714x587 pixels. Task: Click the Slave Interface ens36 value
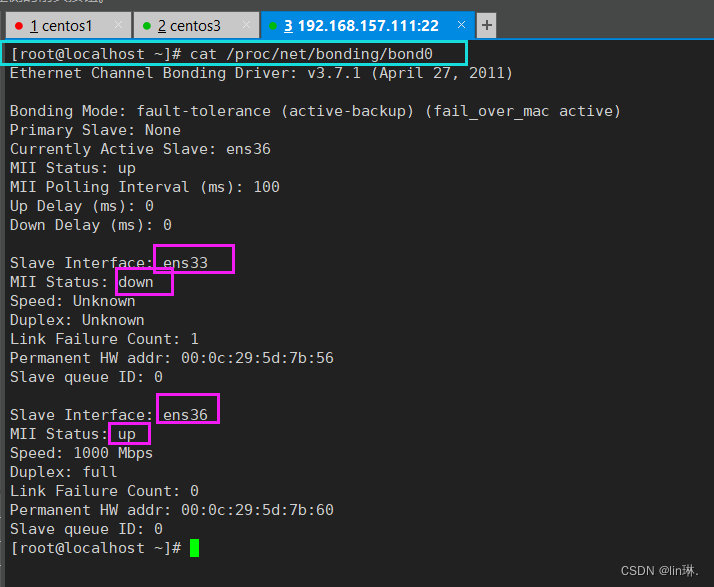(185, 415)
